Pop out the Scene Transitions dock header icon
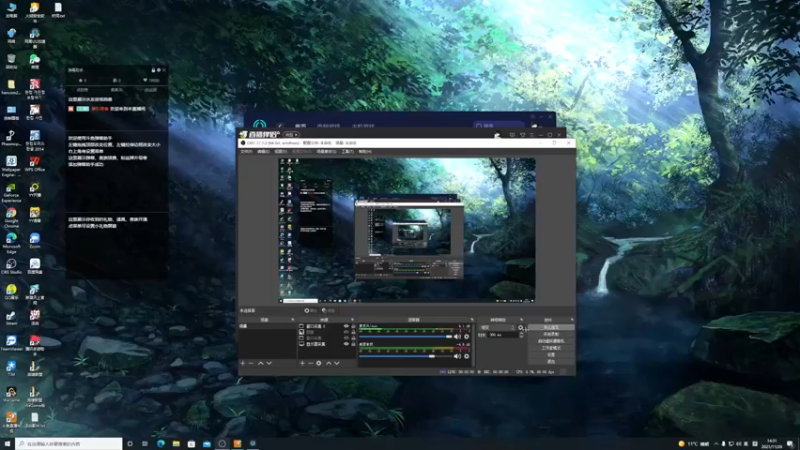800x450 pixels. (521, 319)
